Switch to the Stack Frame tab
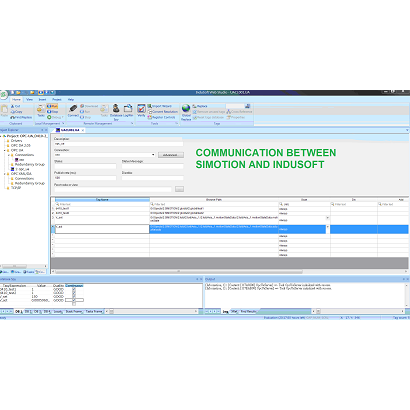Image resolution: width=410 pixels, height=410 pixels. 74,311
